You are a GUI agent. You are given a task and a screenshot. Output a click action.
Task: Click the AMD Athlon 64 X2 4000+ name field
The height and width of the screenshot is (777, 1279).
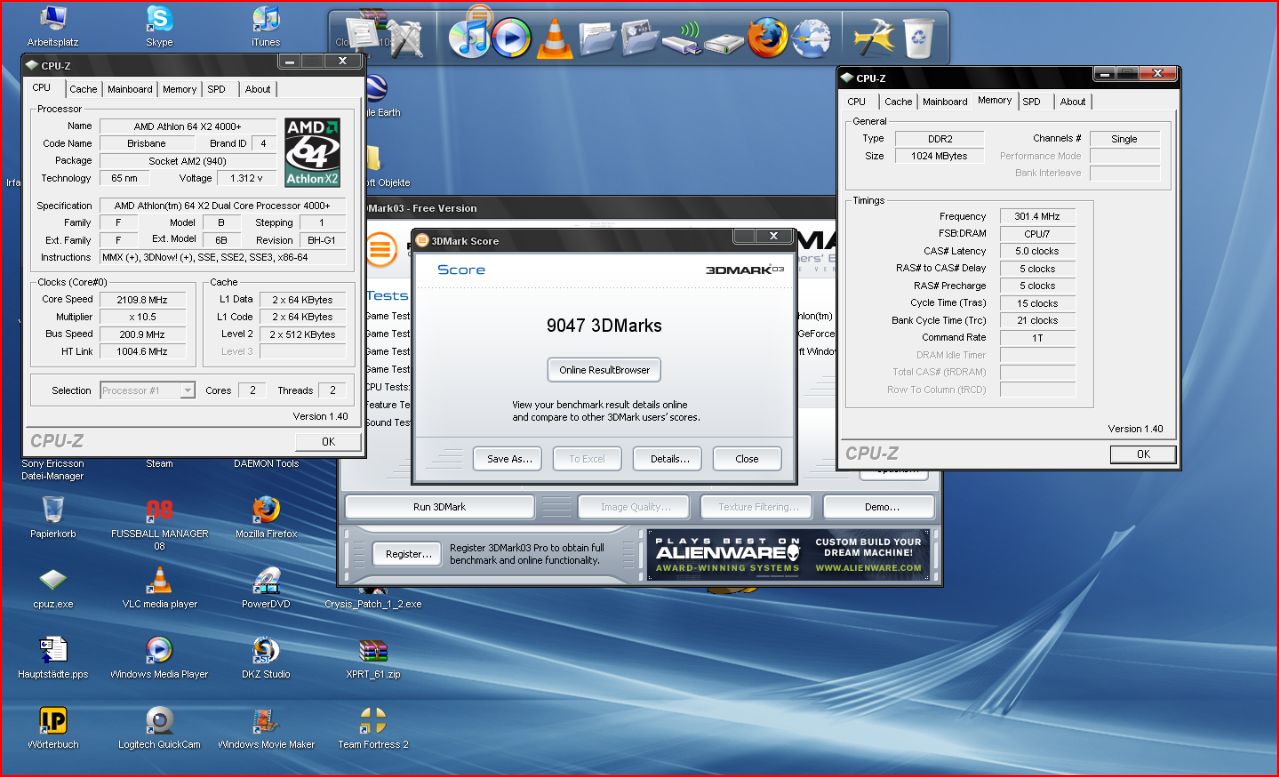pos(187,126)
